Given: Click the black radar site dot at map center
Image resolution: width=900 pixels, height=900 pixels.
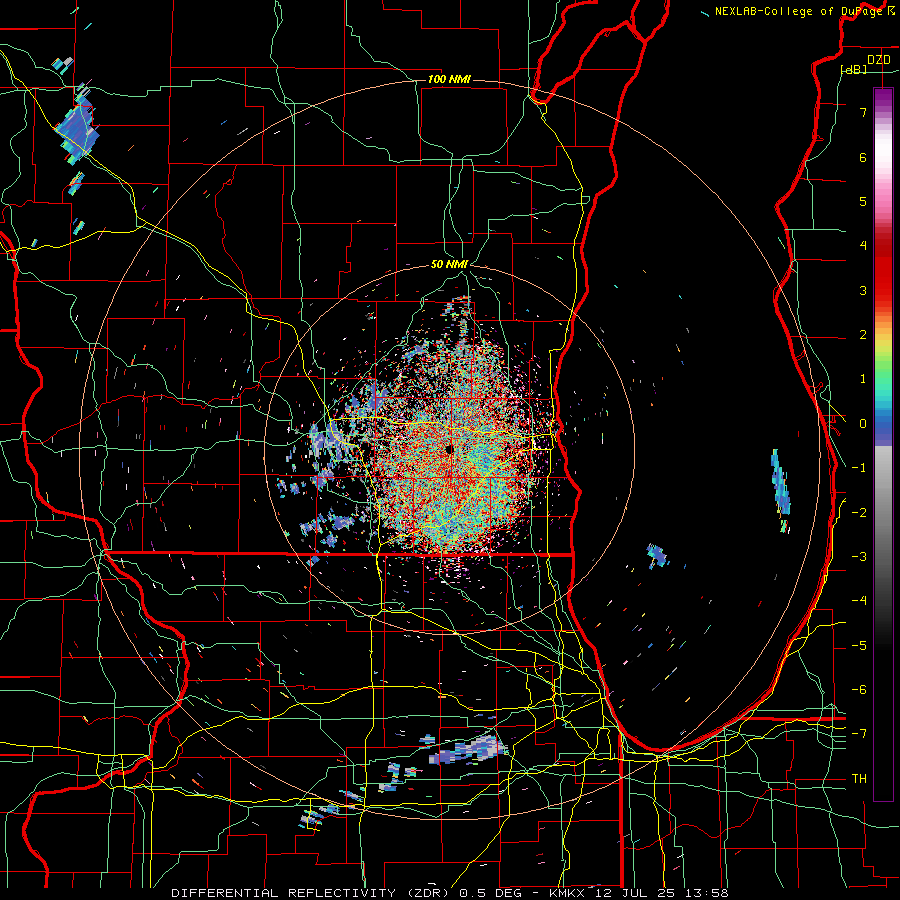Looking at the screenshot, I should (449, 449).
